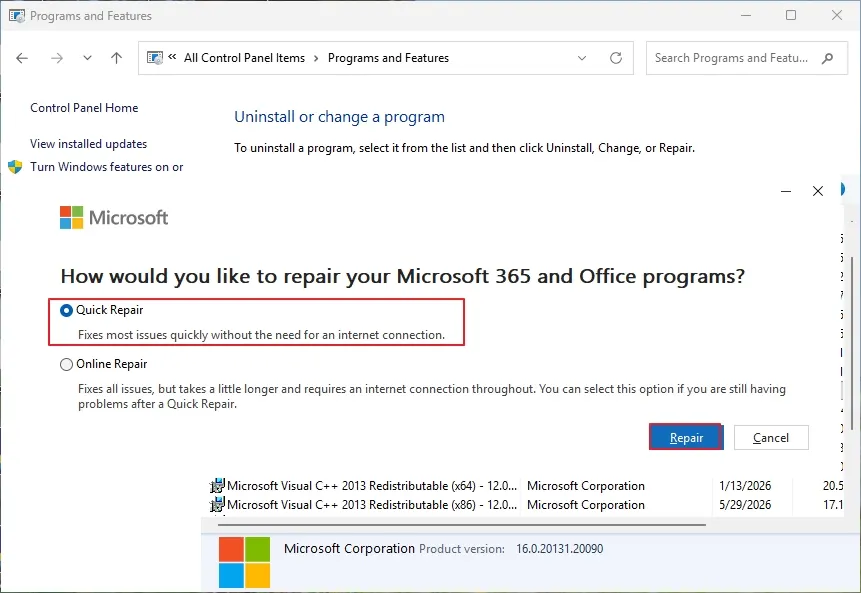Open the recent locations dropdown arrow

(87, 58)
